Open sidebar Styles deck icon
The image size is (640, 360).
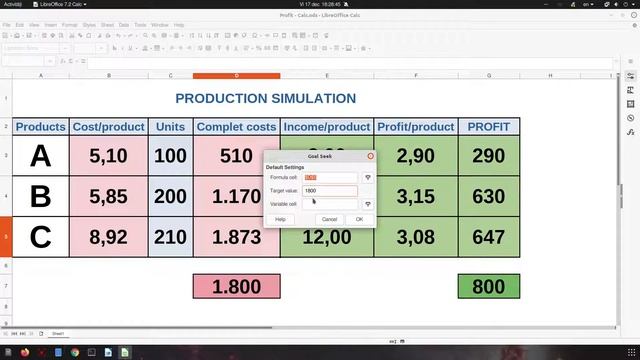point(631,90)
